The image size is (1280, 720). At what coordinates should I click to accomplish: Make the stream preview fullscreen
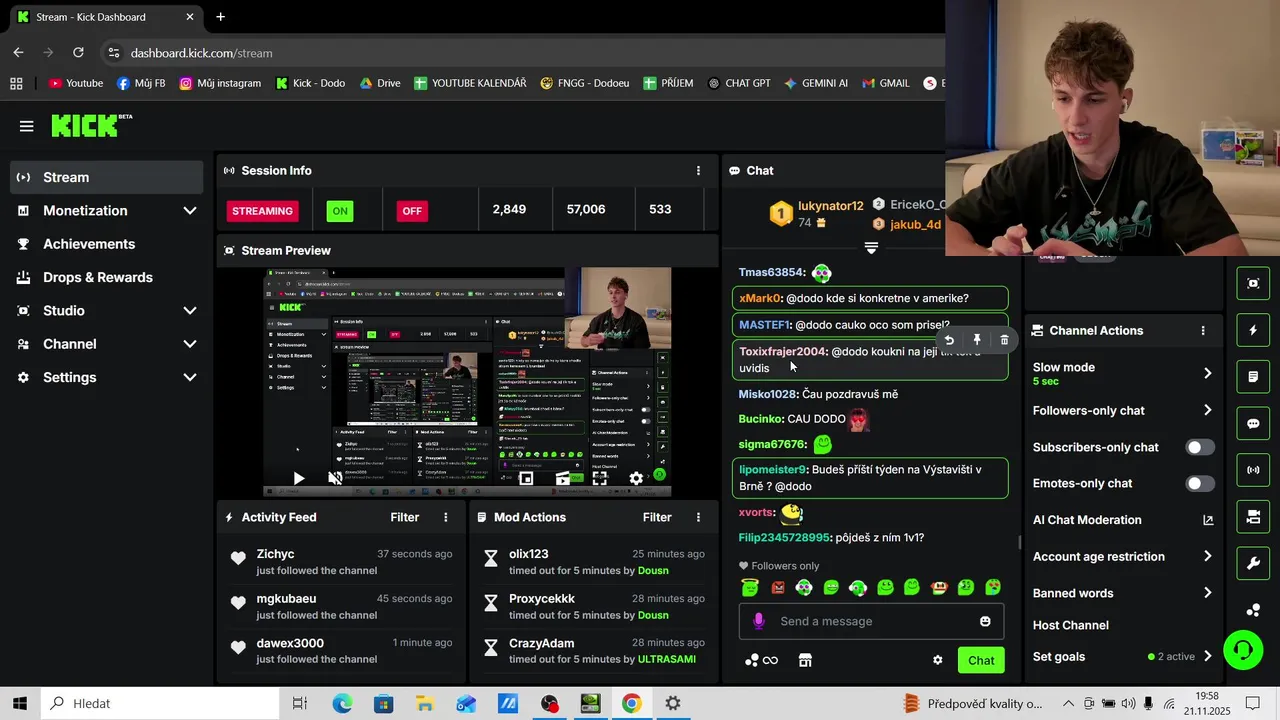[x=599, y=479]
